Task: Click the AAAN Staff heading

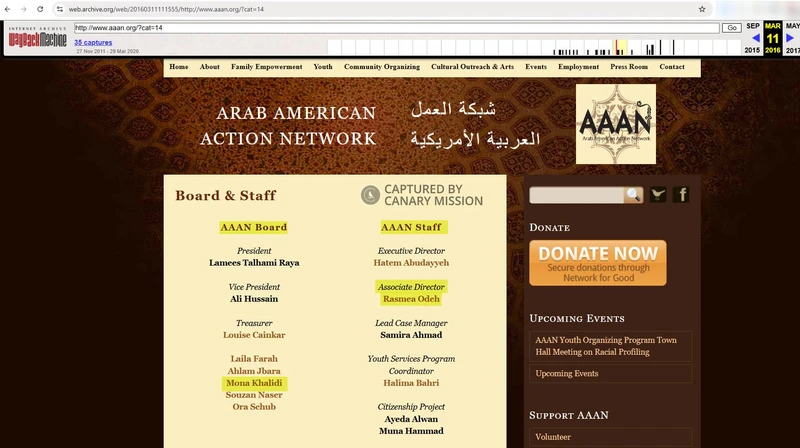Action: click(411, 227)
